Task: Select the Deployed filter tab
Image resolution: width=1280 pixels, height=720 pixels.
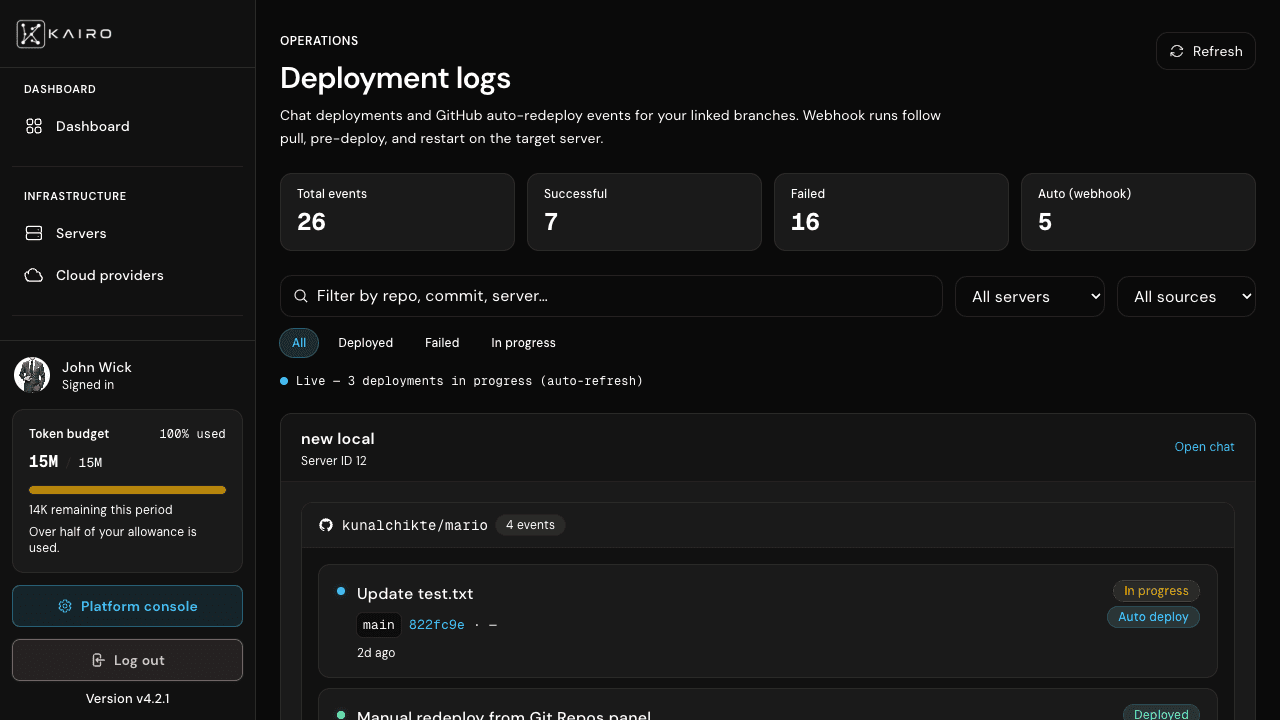Action: (x=366, y=343)
